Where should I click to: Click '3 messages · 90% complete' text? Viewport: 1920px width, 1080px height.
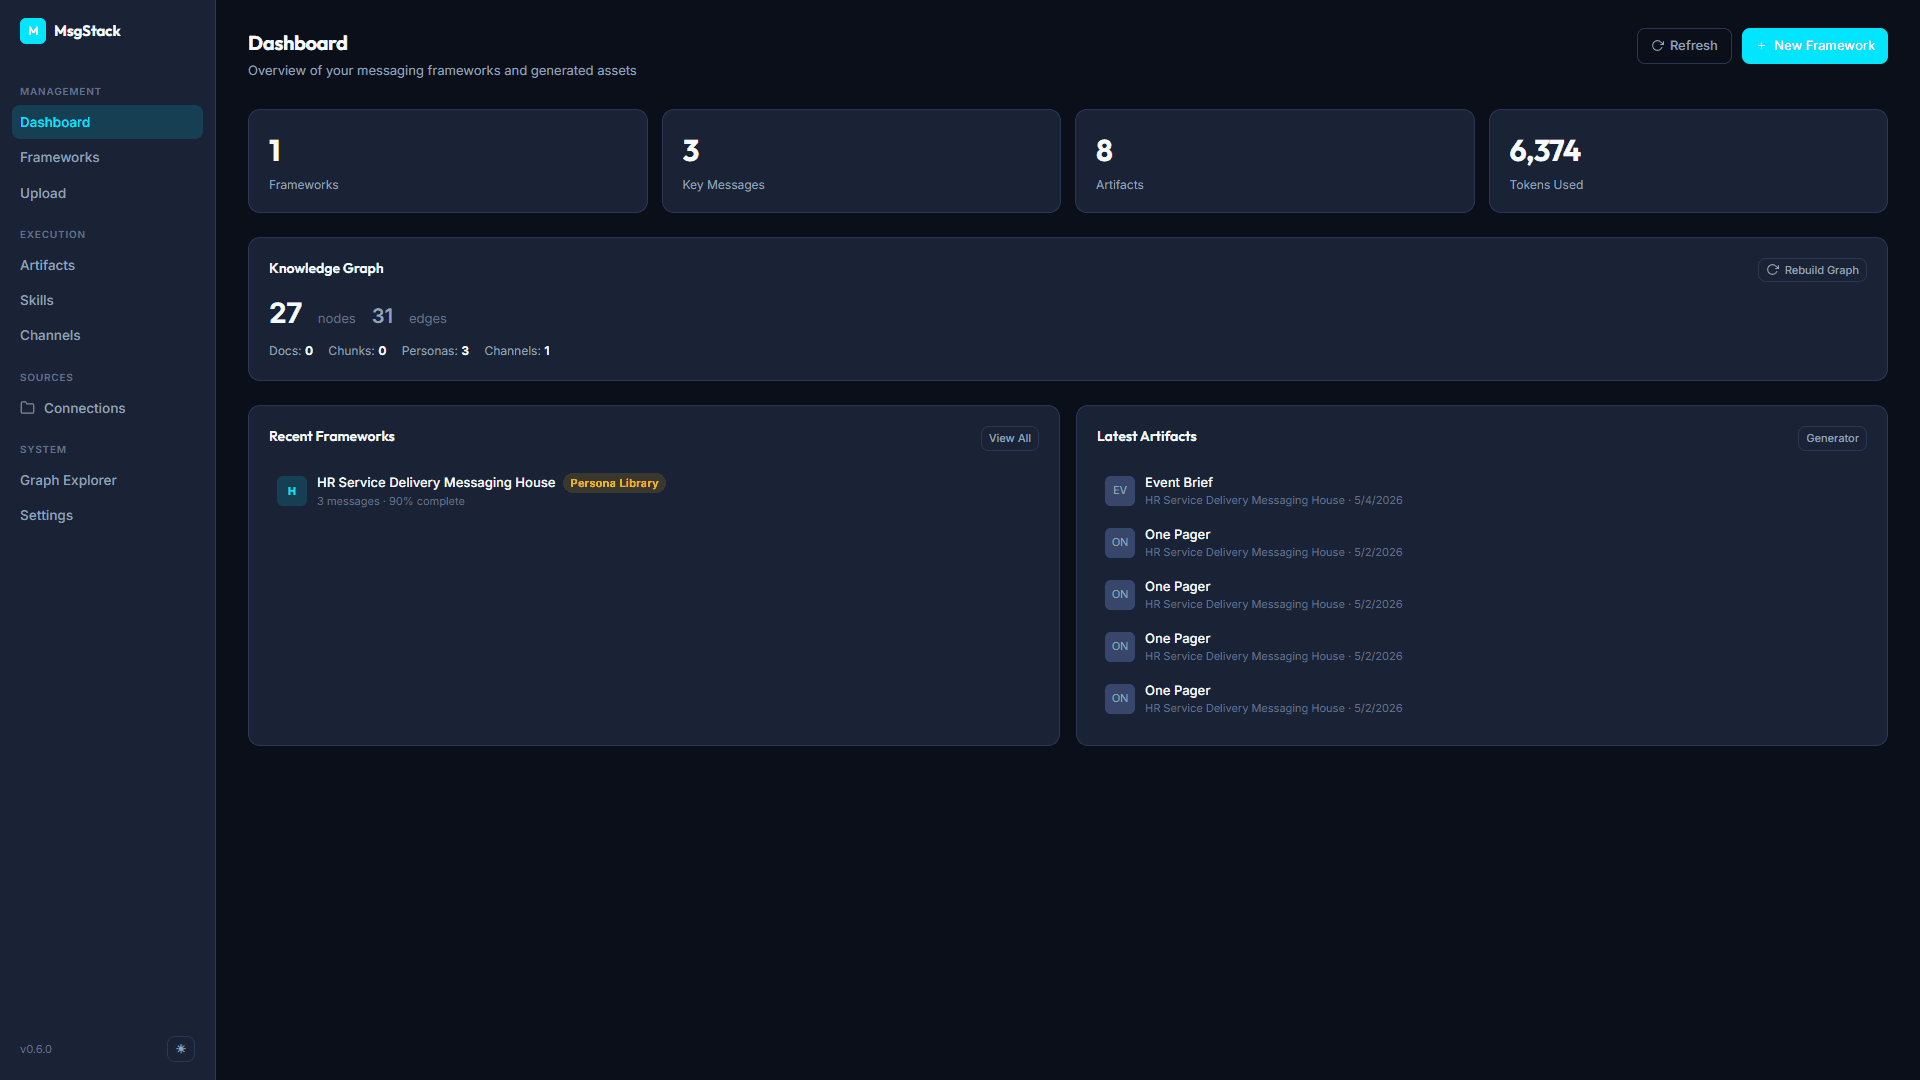tap(391, 502)
